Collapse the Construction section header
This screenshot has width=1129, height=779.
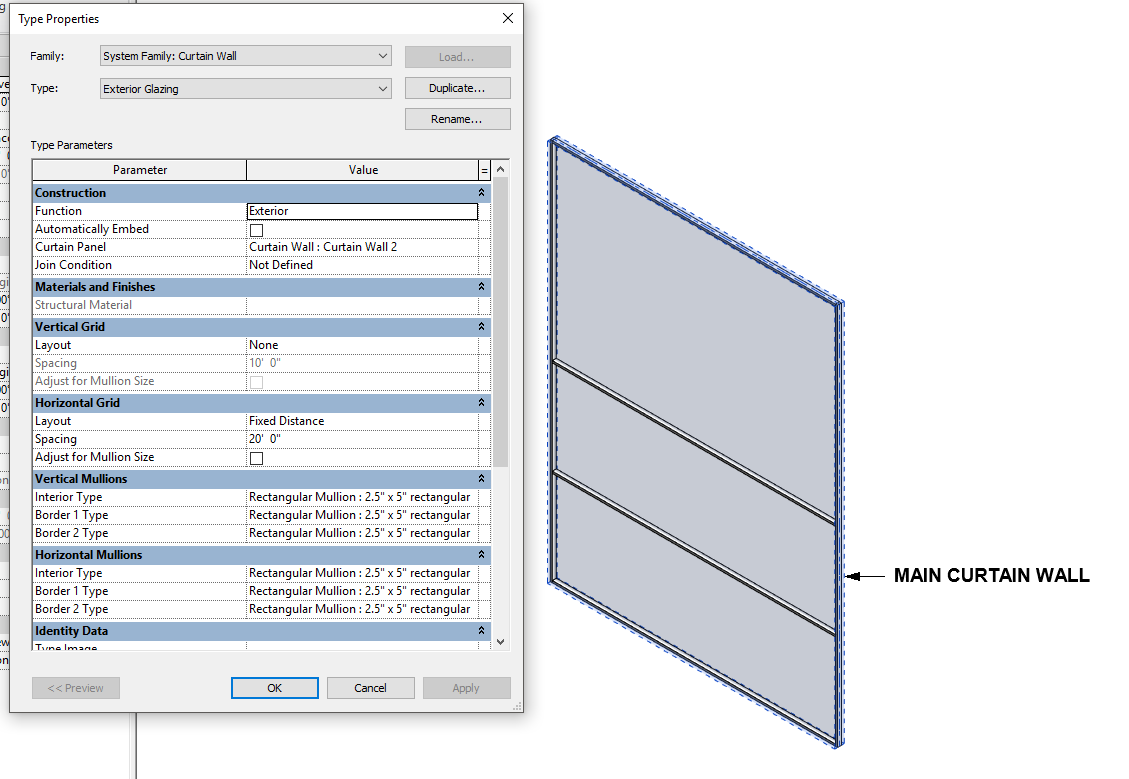click(481, 192)
